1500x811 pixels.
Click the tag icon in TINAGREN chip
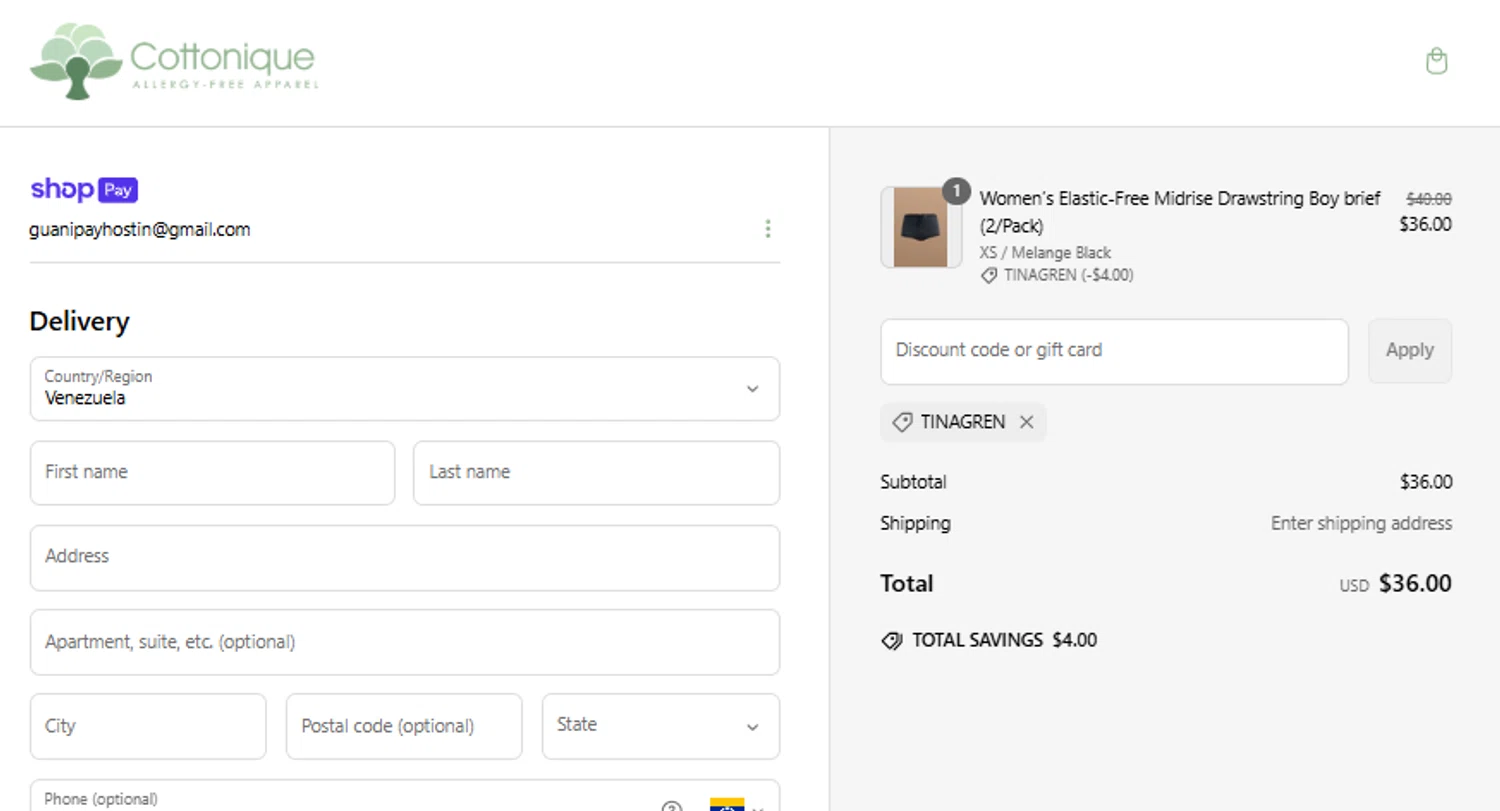pos(902,422)
